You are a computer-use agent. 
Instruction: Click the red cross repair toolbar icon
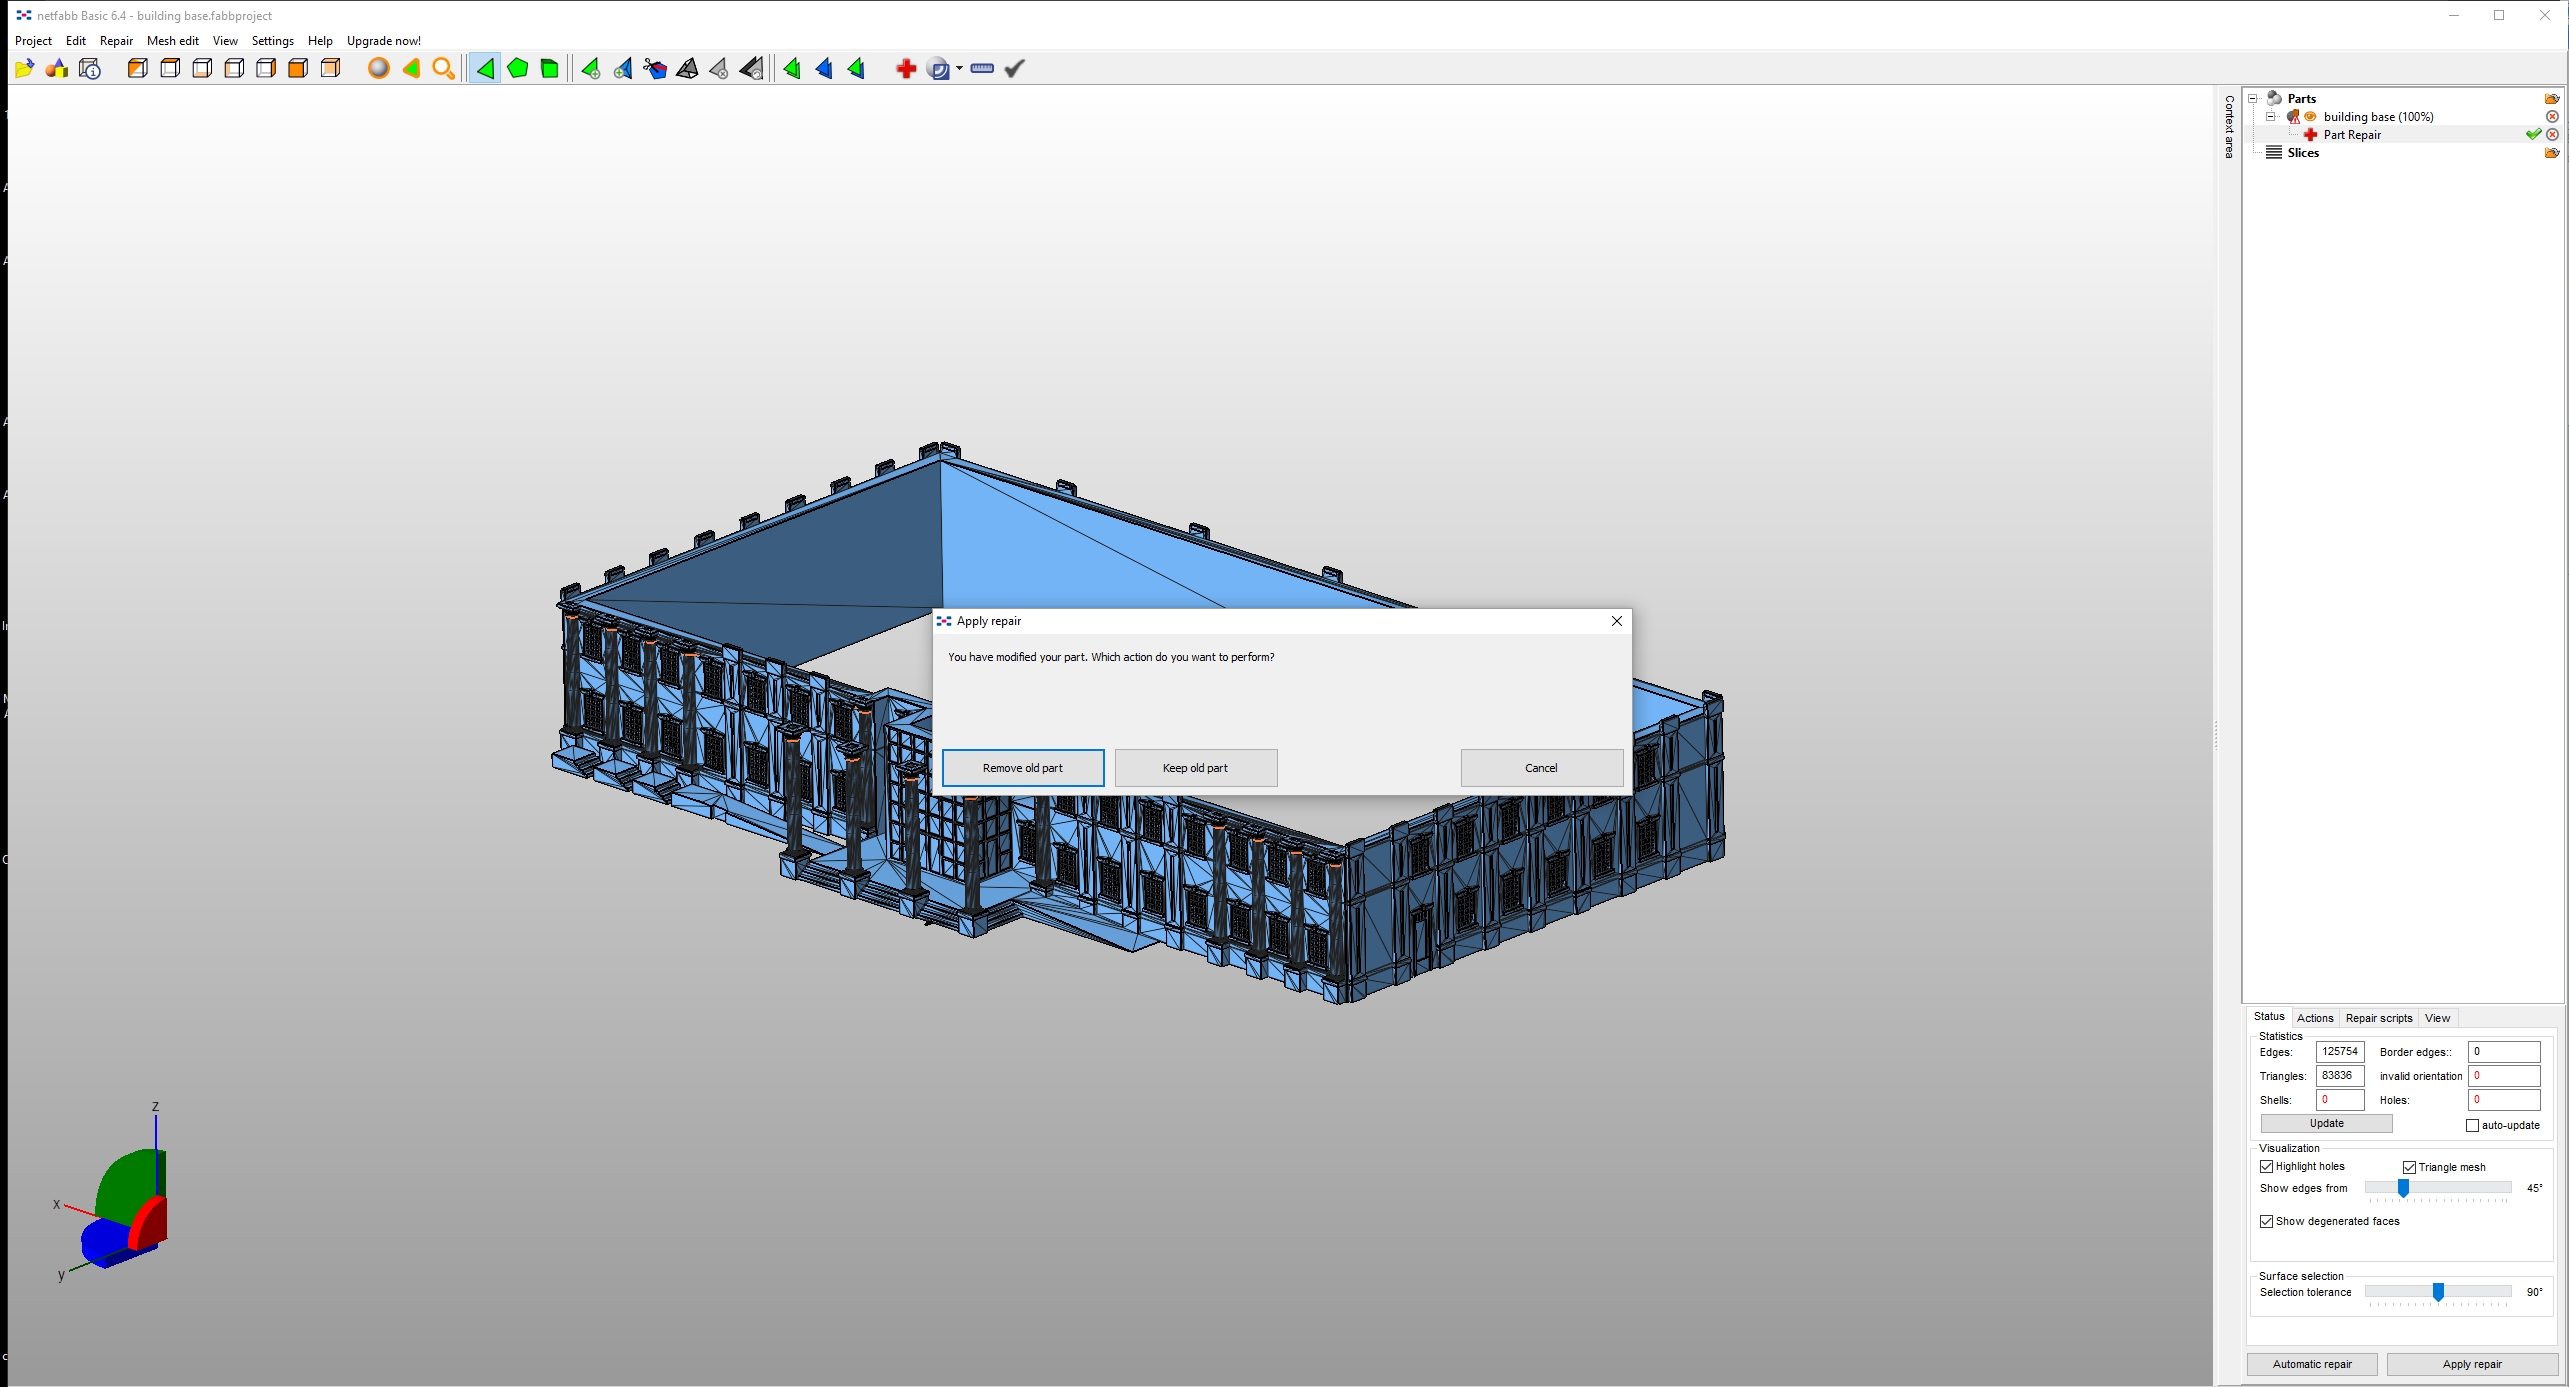pos(906,69)
